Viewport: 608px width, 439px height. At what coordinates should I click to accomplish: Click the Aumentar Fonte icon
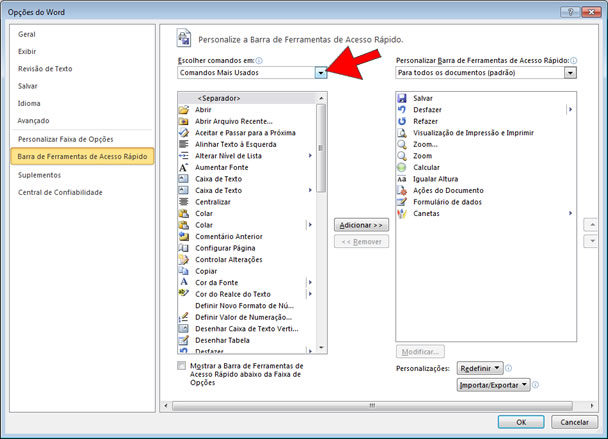(184, 168)
